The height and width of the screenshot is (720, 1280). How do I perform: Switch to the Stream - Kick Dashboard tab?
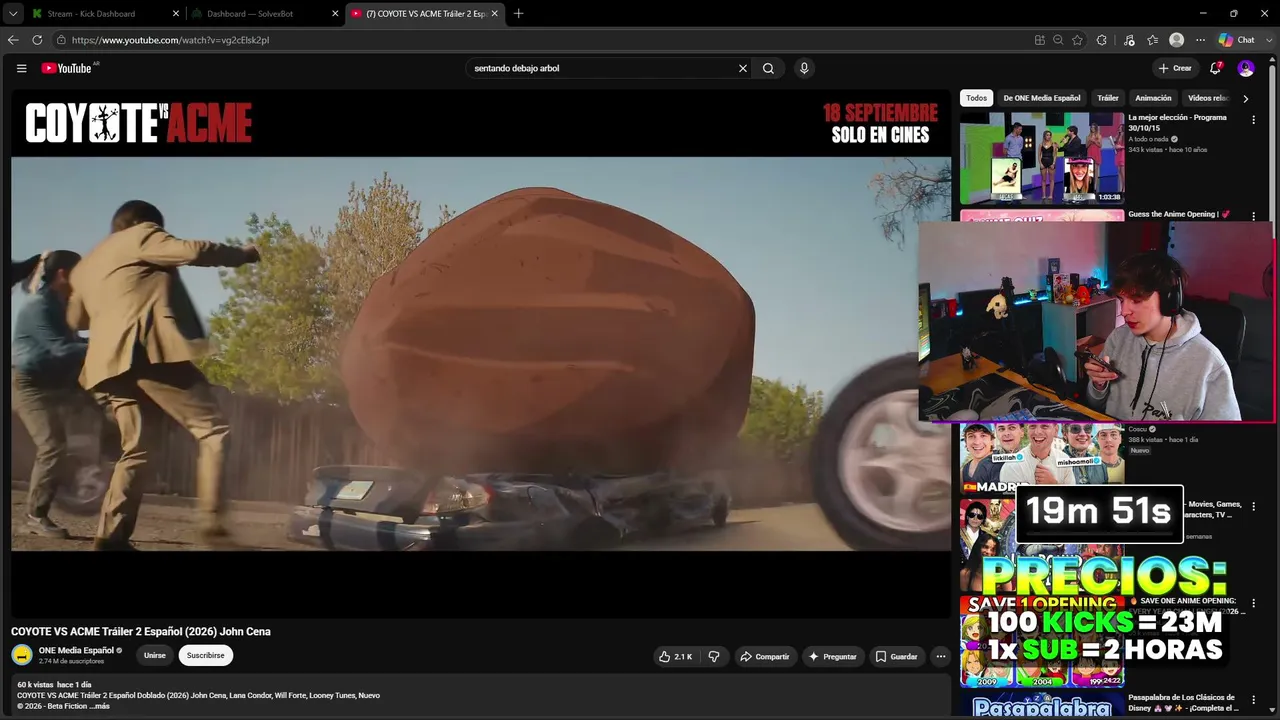pos(104,14)
